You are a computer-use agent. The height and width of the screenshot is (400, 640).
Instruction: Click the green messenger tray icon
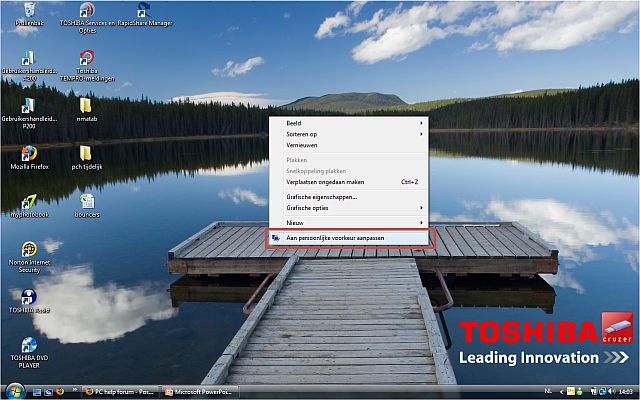coord(580,391)
